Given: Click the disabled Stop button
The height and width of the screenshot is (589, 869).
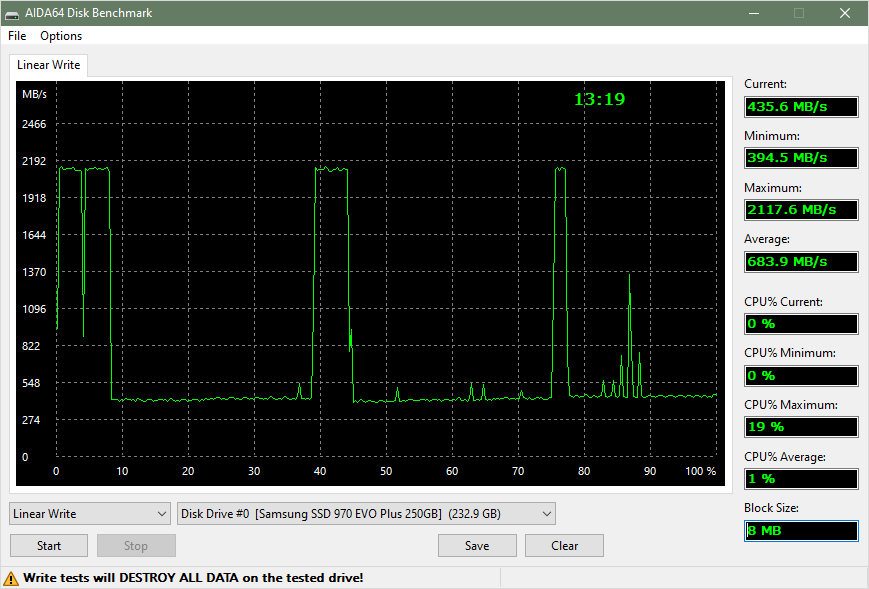Looking at the screenshot, I should (x=136, y=546).
